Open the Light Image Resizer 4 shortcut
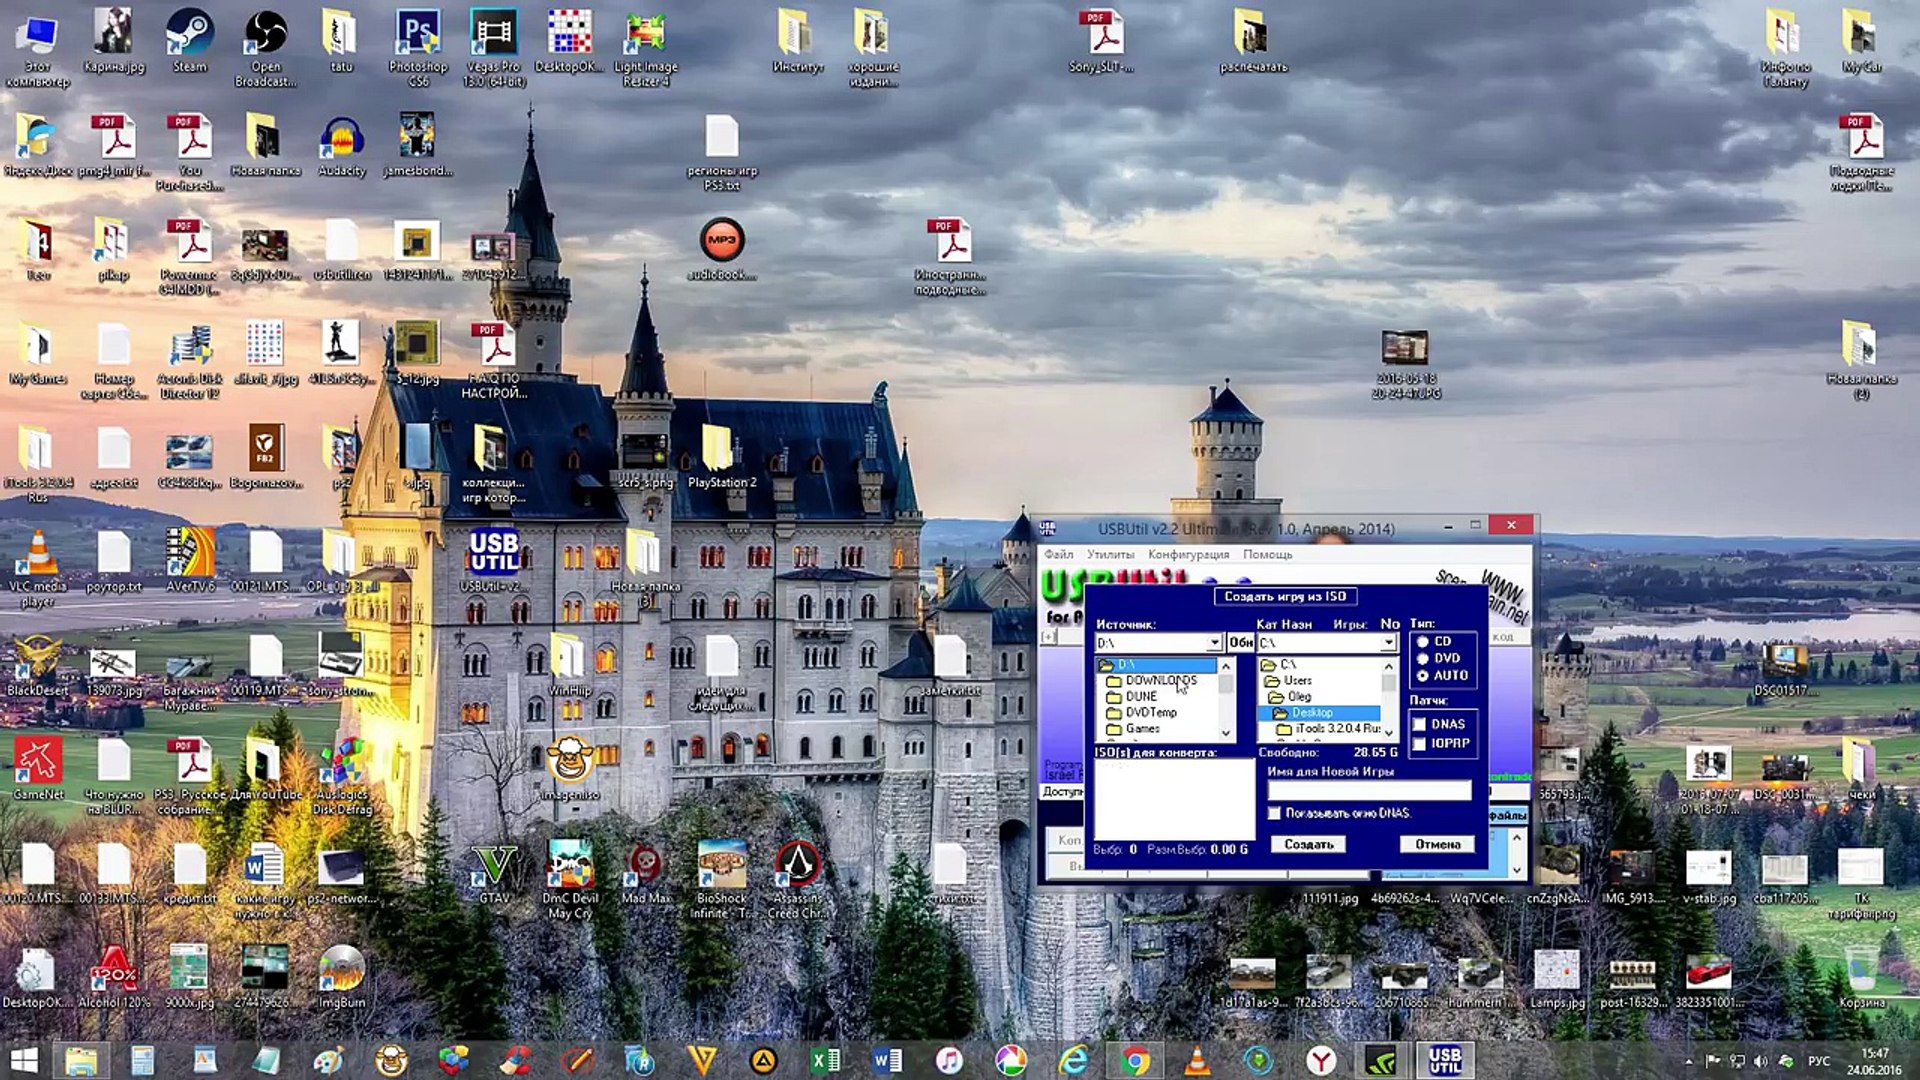The height and width of the screenshot is (1080, 1920). [x=645, y=47]
